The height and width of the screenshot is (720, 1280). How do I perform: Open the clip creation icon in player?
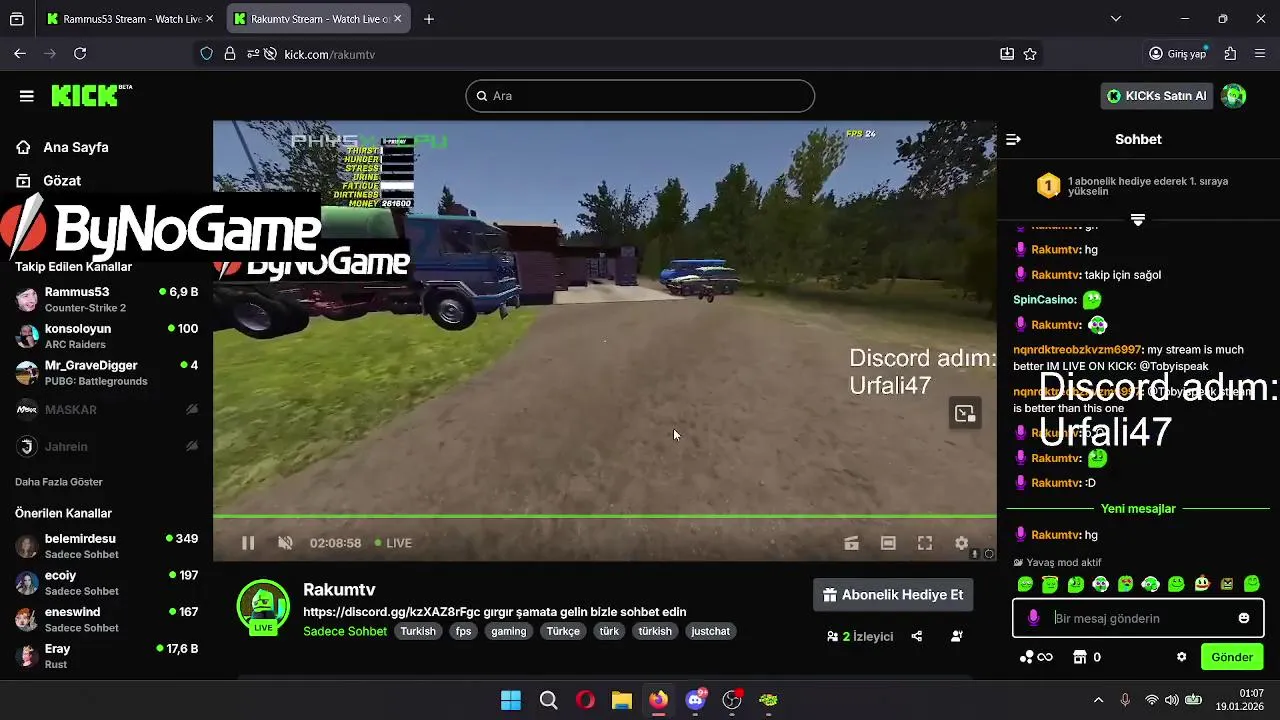click(x=852, y=543)
